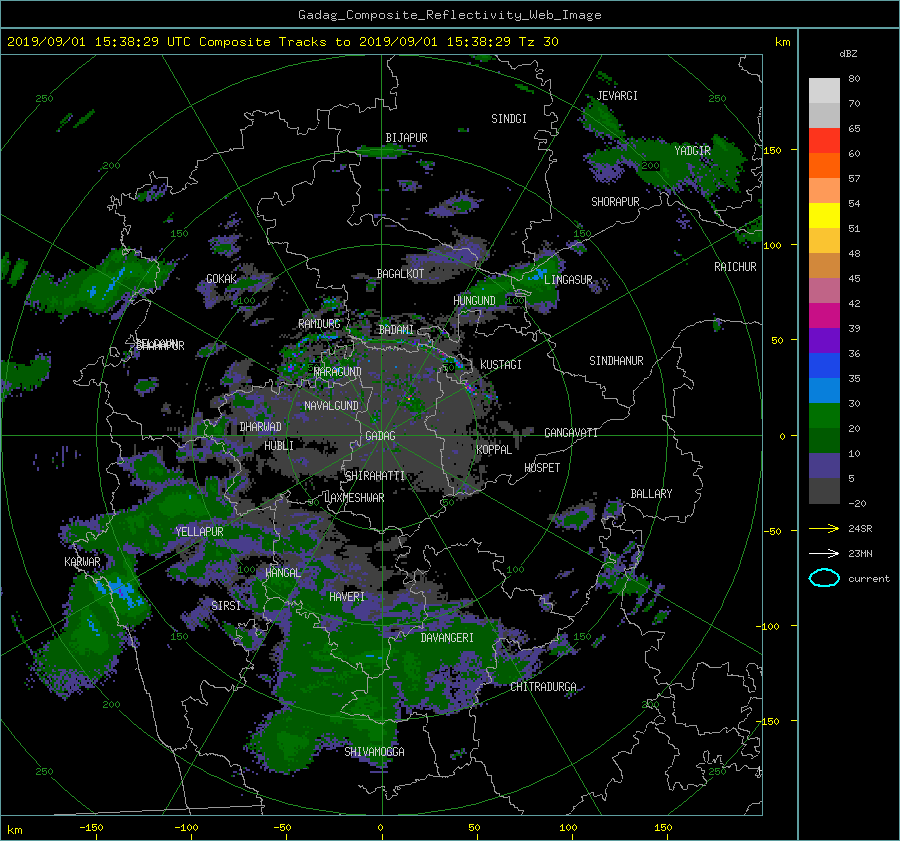Select the GOKAK city label
Viewport: 900px width, 841px height.
tap(221, 279)
